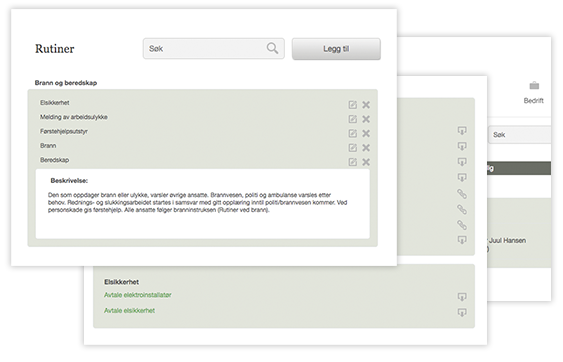Select the Elsikkerhet row in Rutiner list
Image resolution: width=563 pixels, height=362 pixels.
(x=203, y=103)
